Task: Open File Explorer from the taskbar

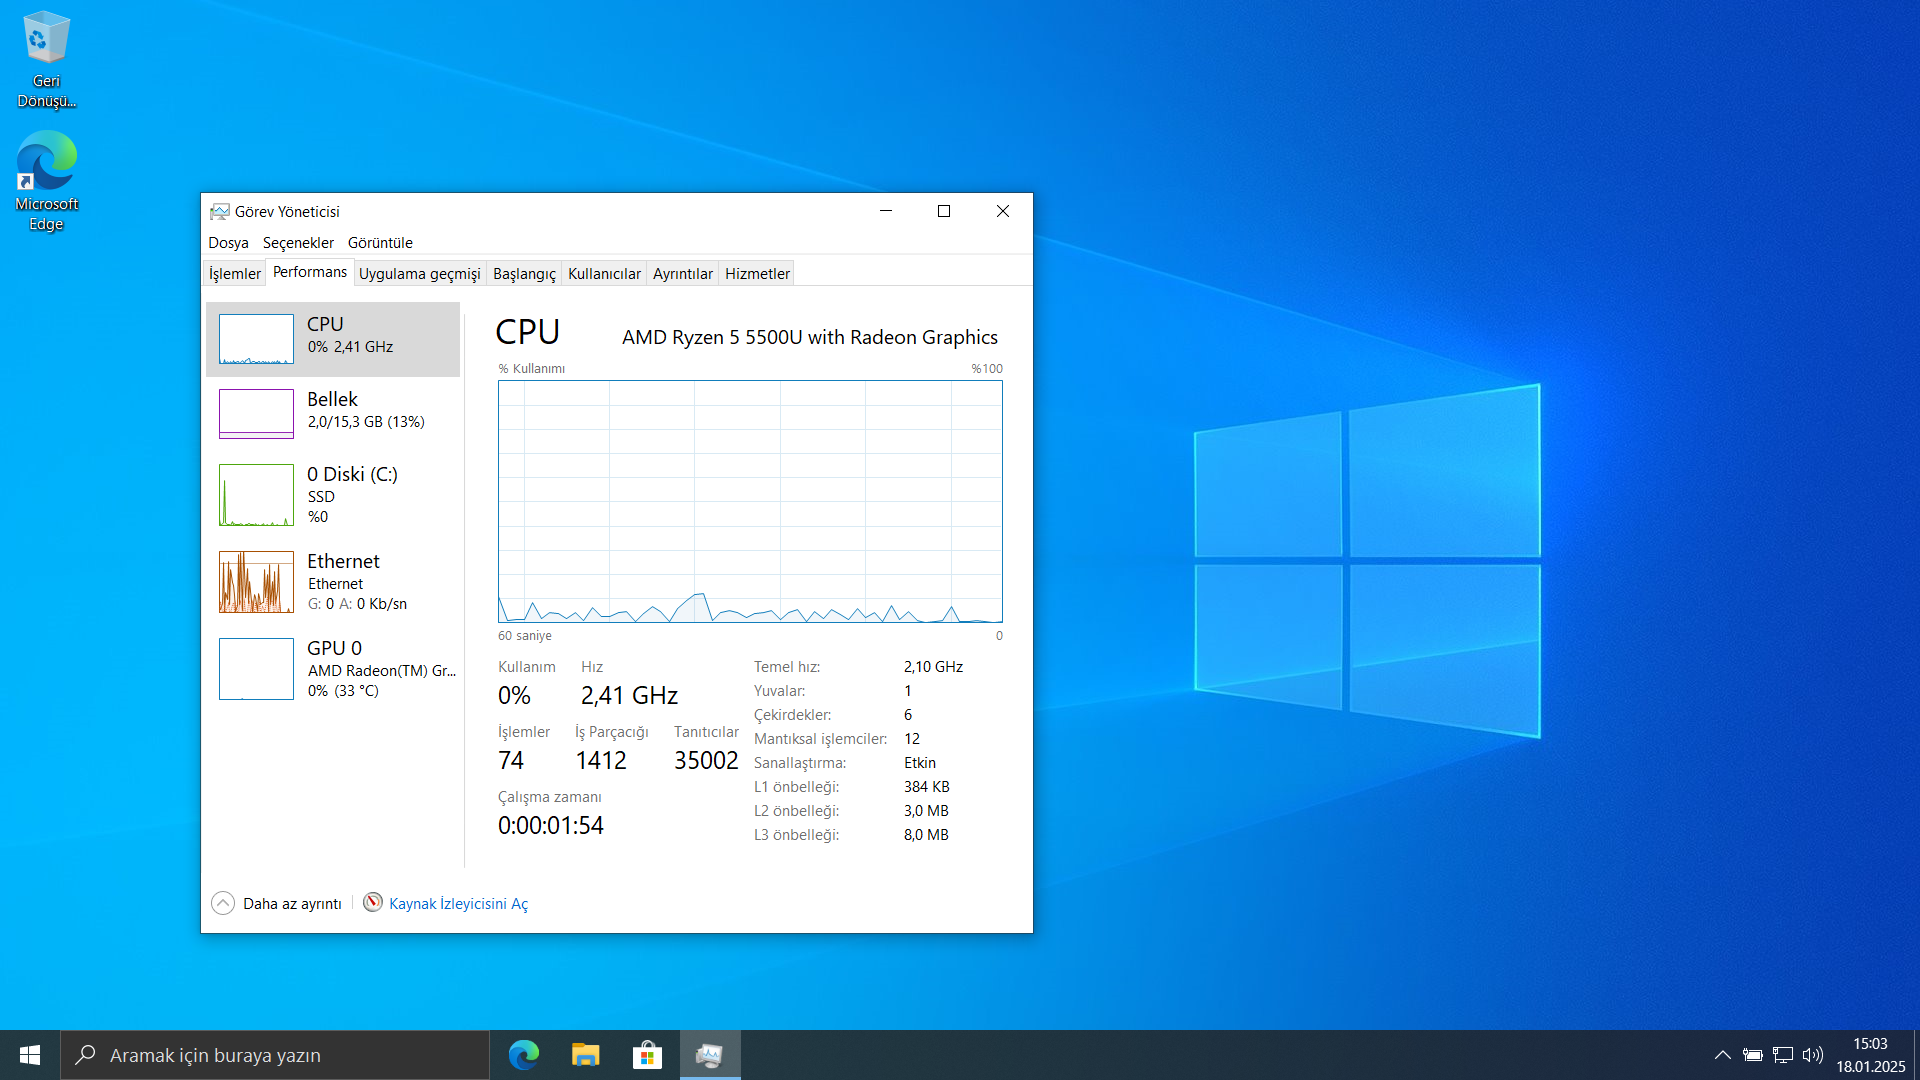Action: [x=586, y=1055]
